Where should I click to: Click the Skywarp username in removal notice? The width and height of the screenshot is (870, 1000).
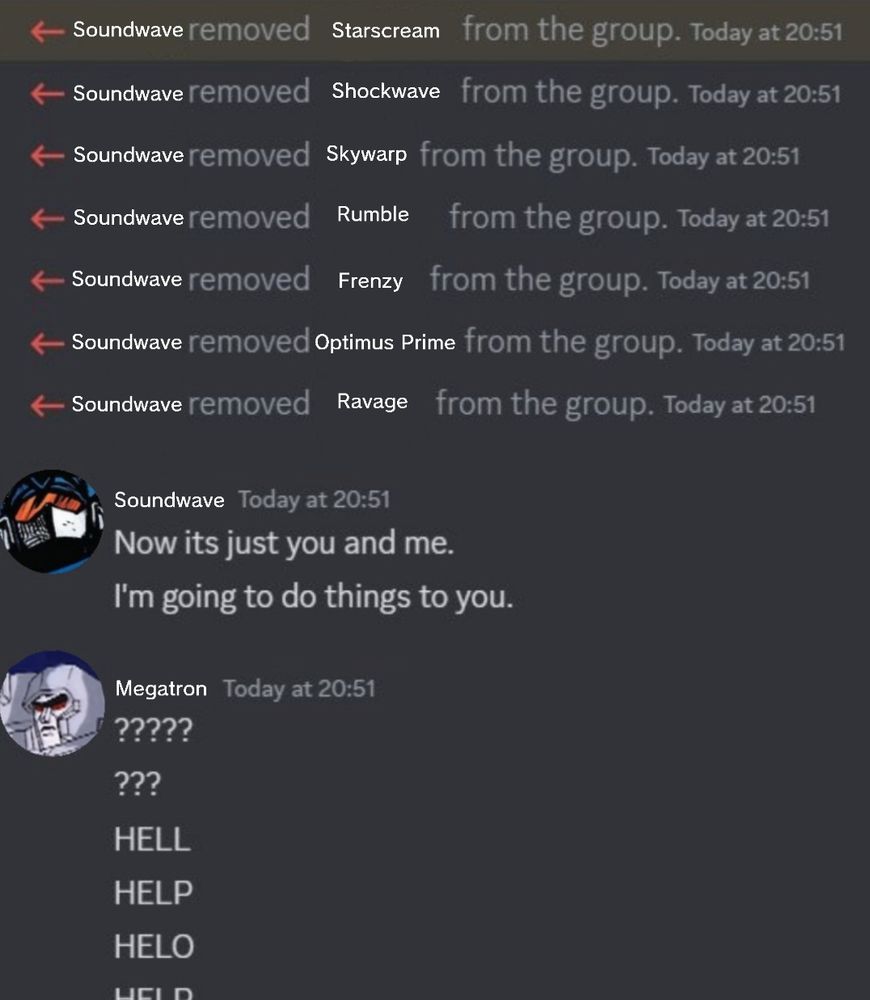tap(366, 154)
